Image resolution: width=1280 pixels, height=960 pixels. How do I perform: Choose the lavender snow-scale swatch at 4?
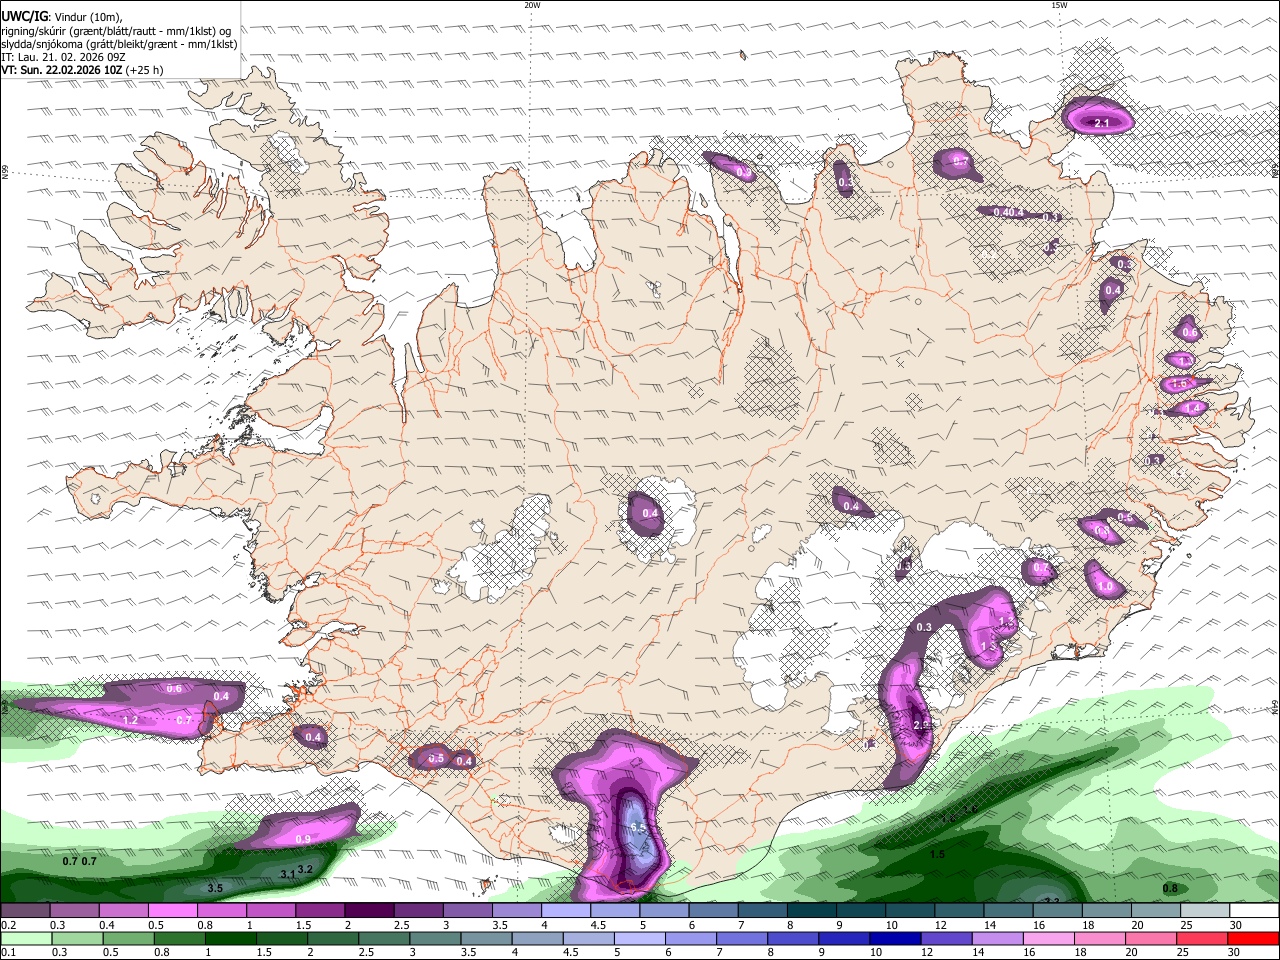pos(566,911)
